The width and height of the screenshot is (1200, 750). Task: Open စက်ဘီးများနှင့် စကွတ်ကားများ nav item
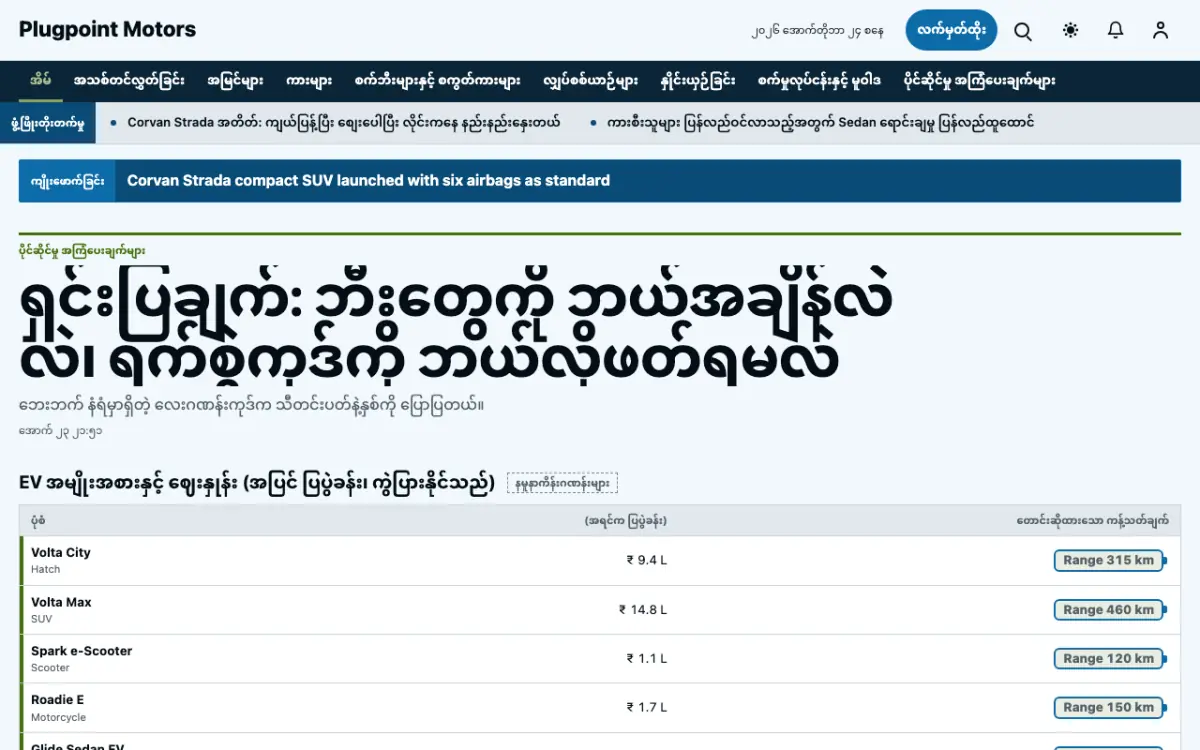point(437,80)
